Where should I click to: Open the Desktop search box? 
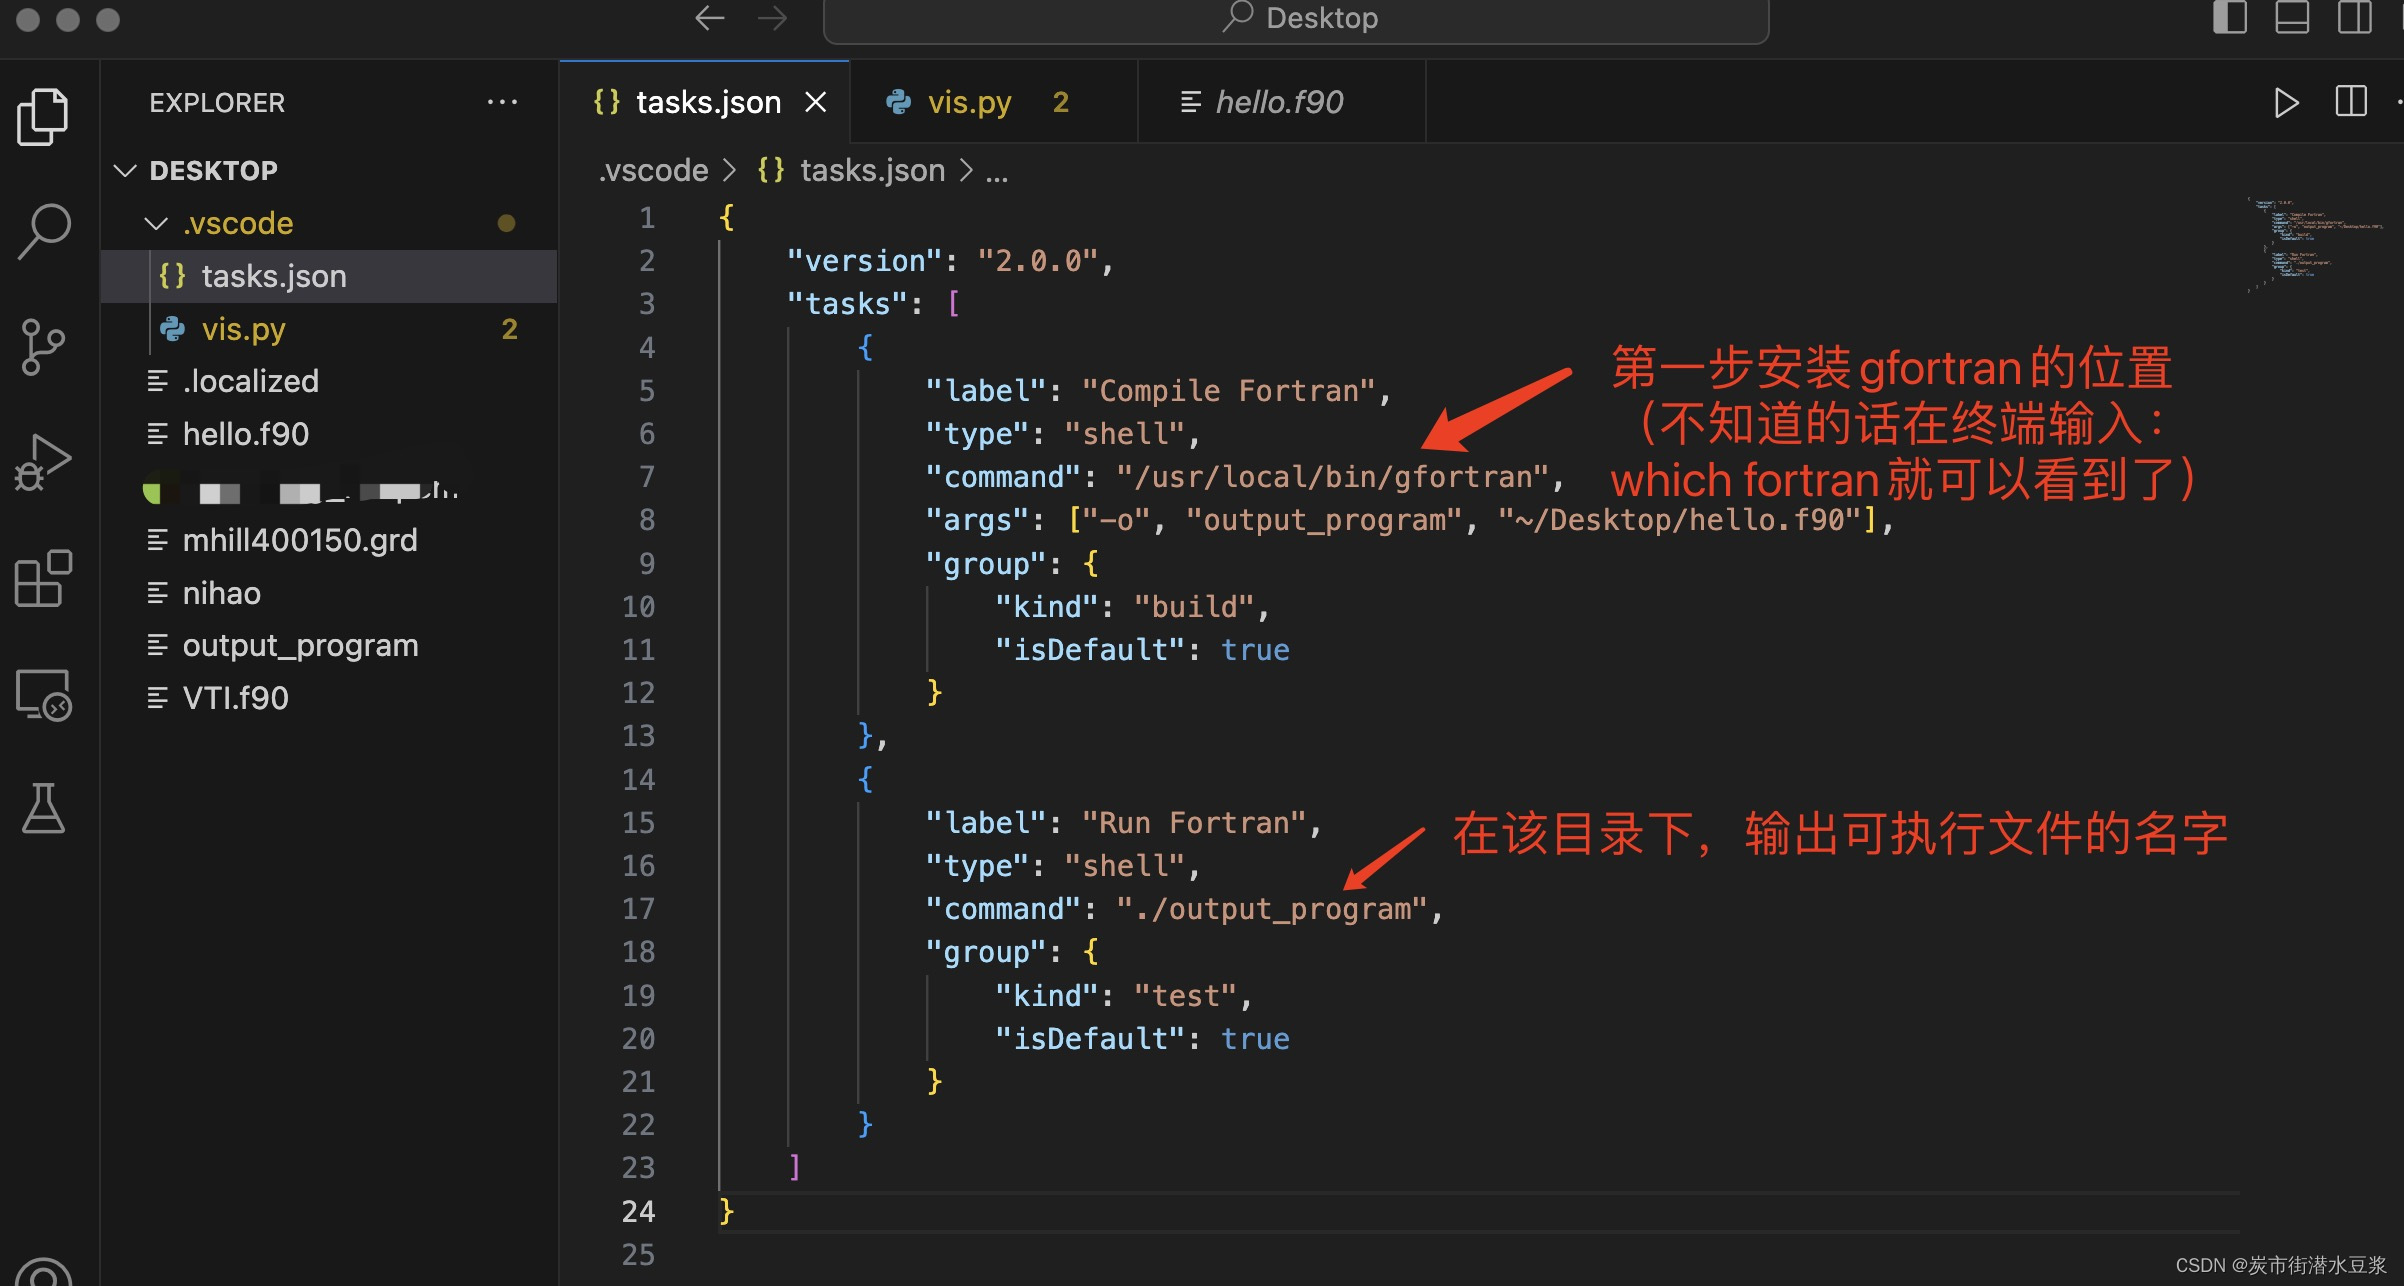click(1297, 17)
